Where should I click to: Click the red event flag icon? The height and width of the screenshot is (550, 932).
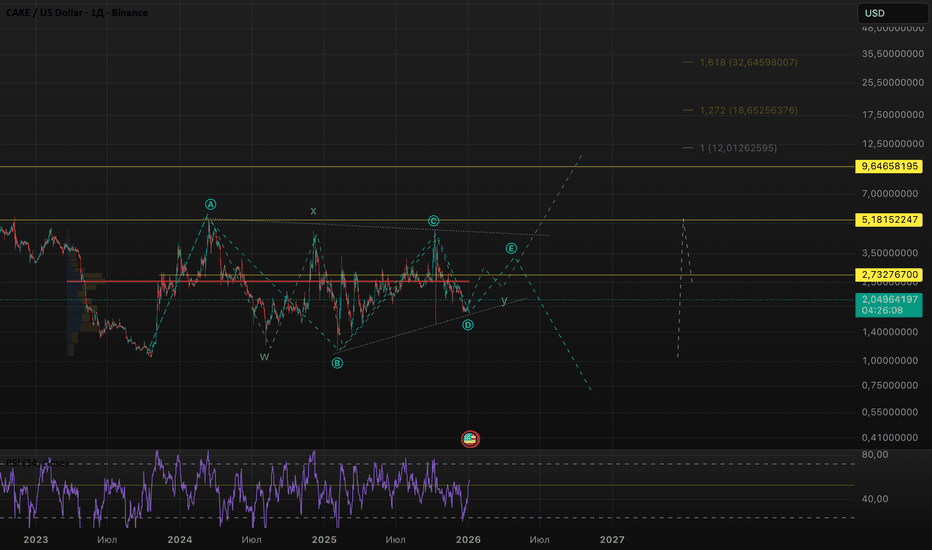click(x=470, y=438)
